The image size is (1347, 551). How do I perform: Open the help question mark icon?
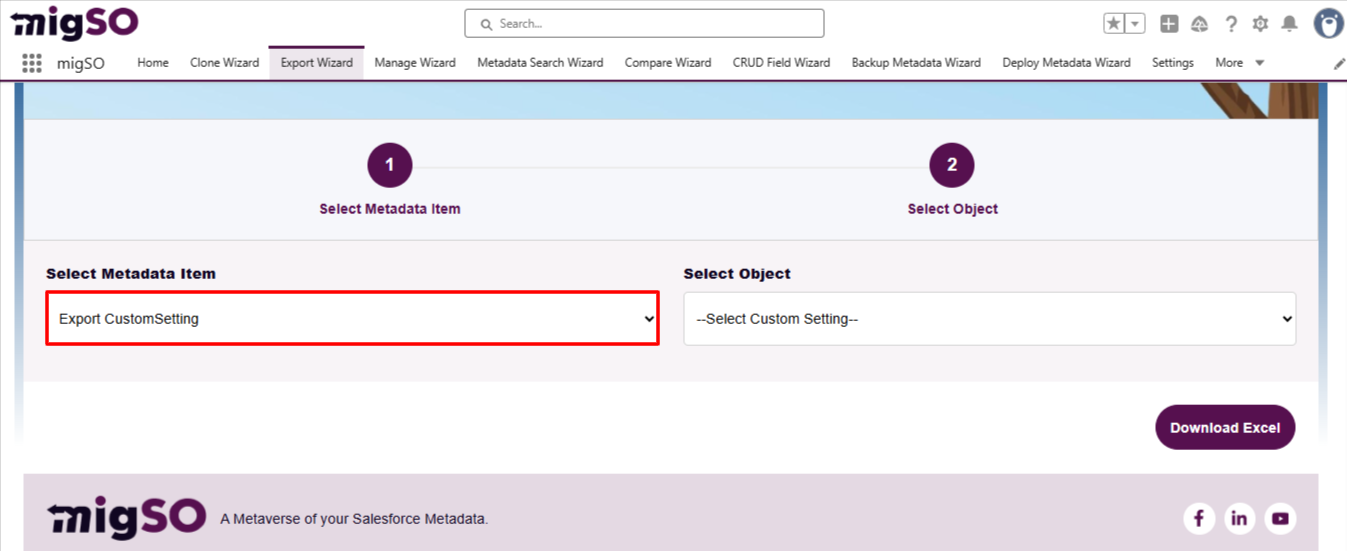1231,24
